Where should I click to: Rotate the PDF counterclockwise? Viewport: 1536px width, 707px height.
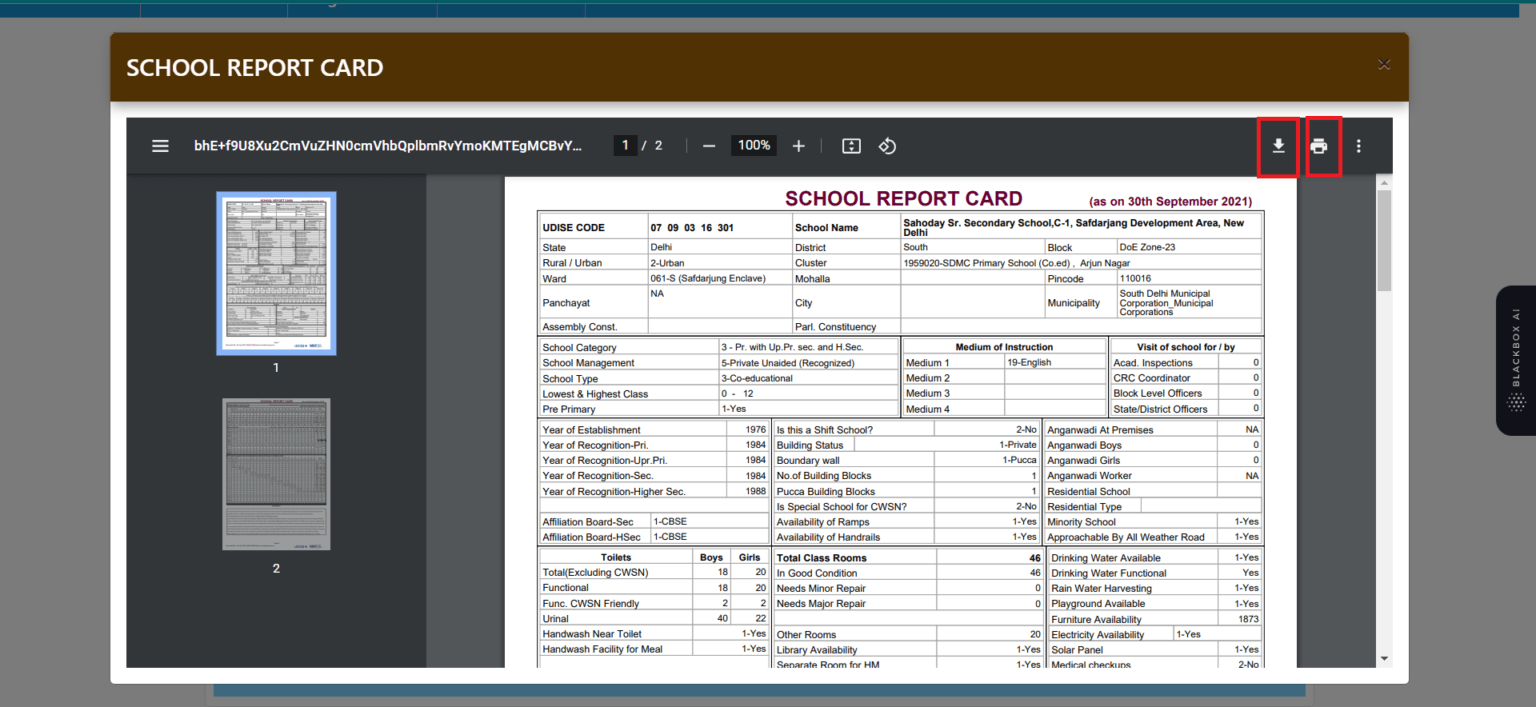click(886, 146)
